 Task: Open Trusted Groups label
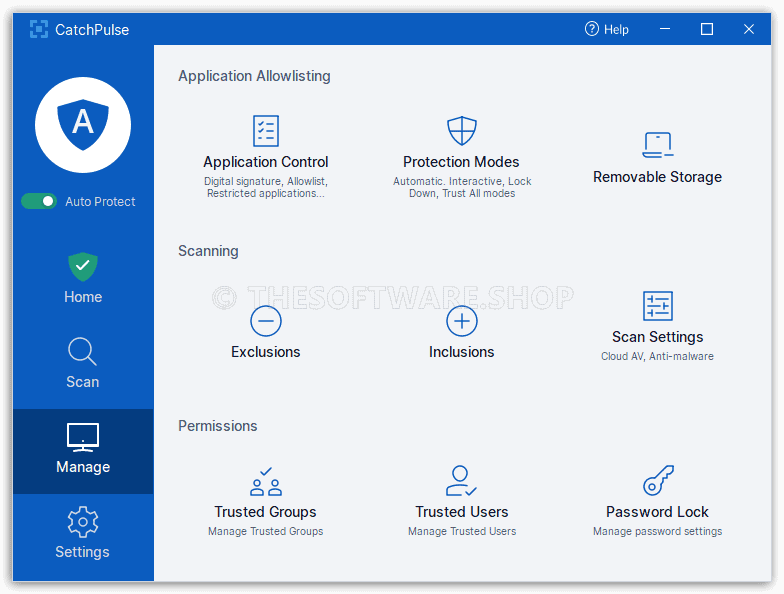(266, 512)
